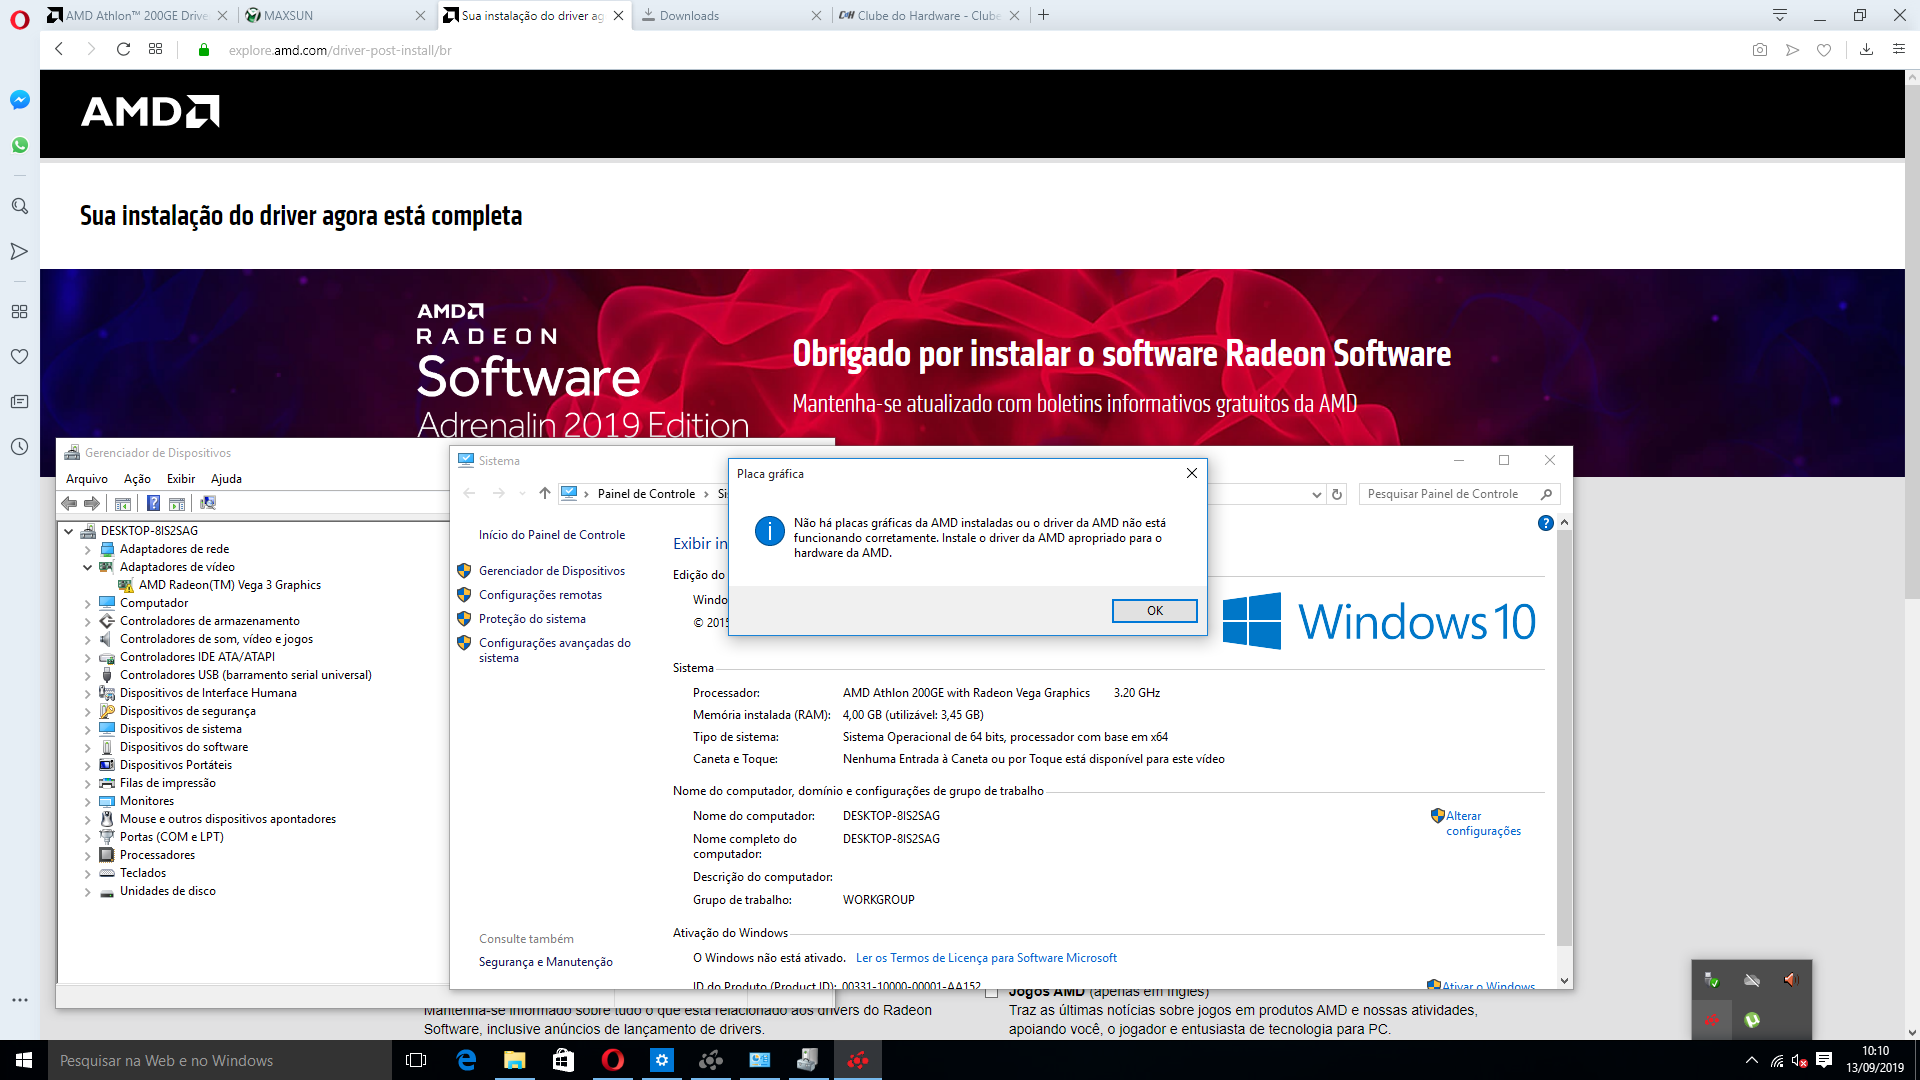This screenshot has height=1080, width=1920.
Task: Click Device Manager help toolbar icon
Action: coord(153,503)
